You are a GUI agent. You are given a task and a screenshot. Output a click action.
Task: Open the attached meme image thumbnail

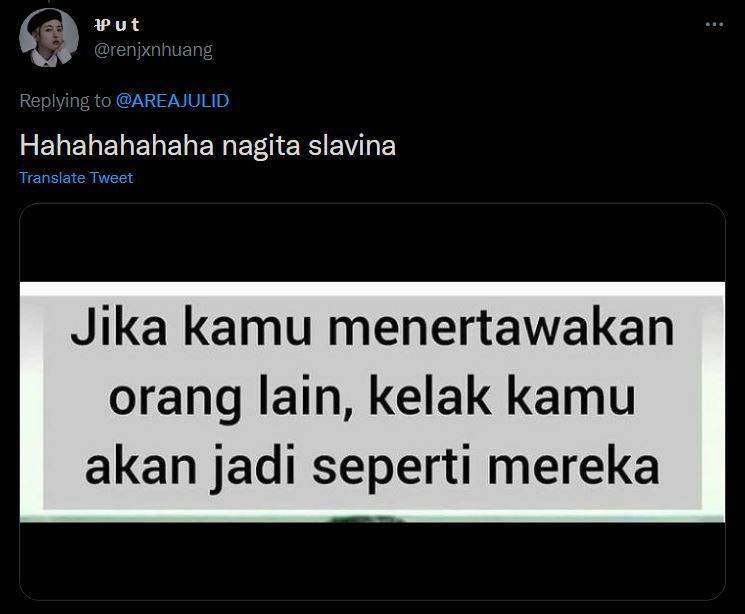pos(372,402)
